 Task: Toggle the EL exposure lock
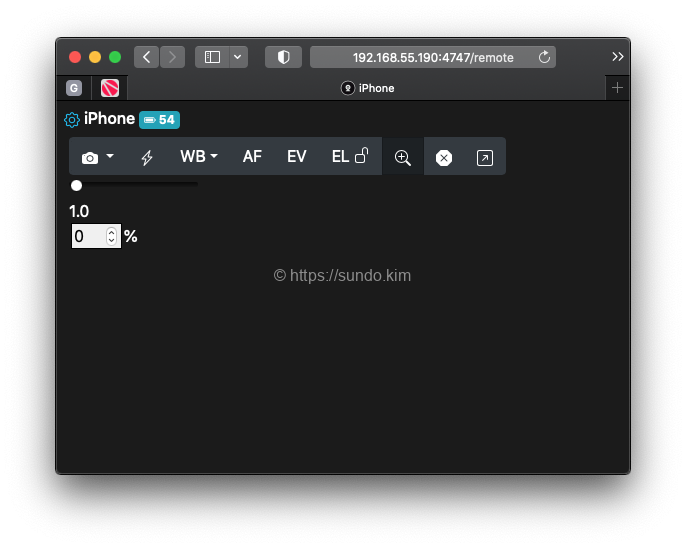coord(350,157)
